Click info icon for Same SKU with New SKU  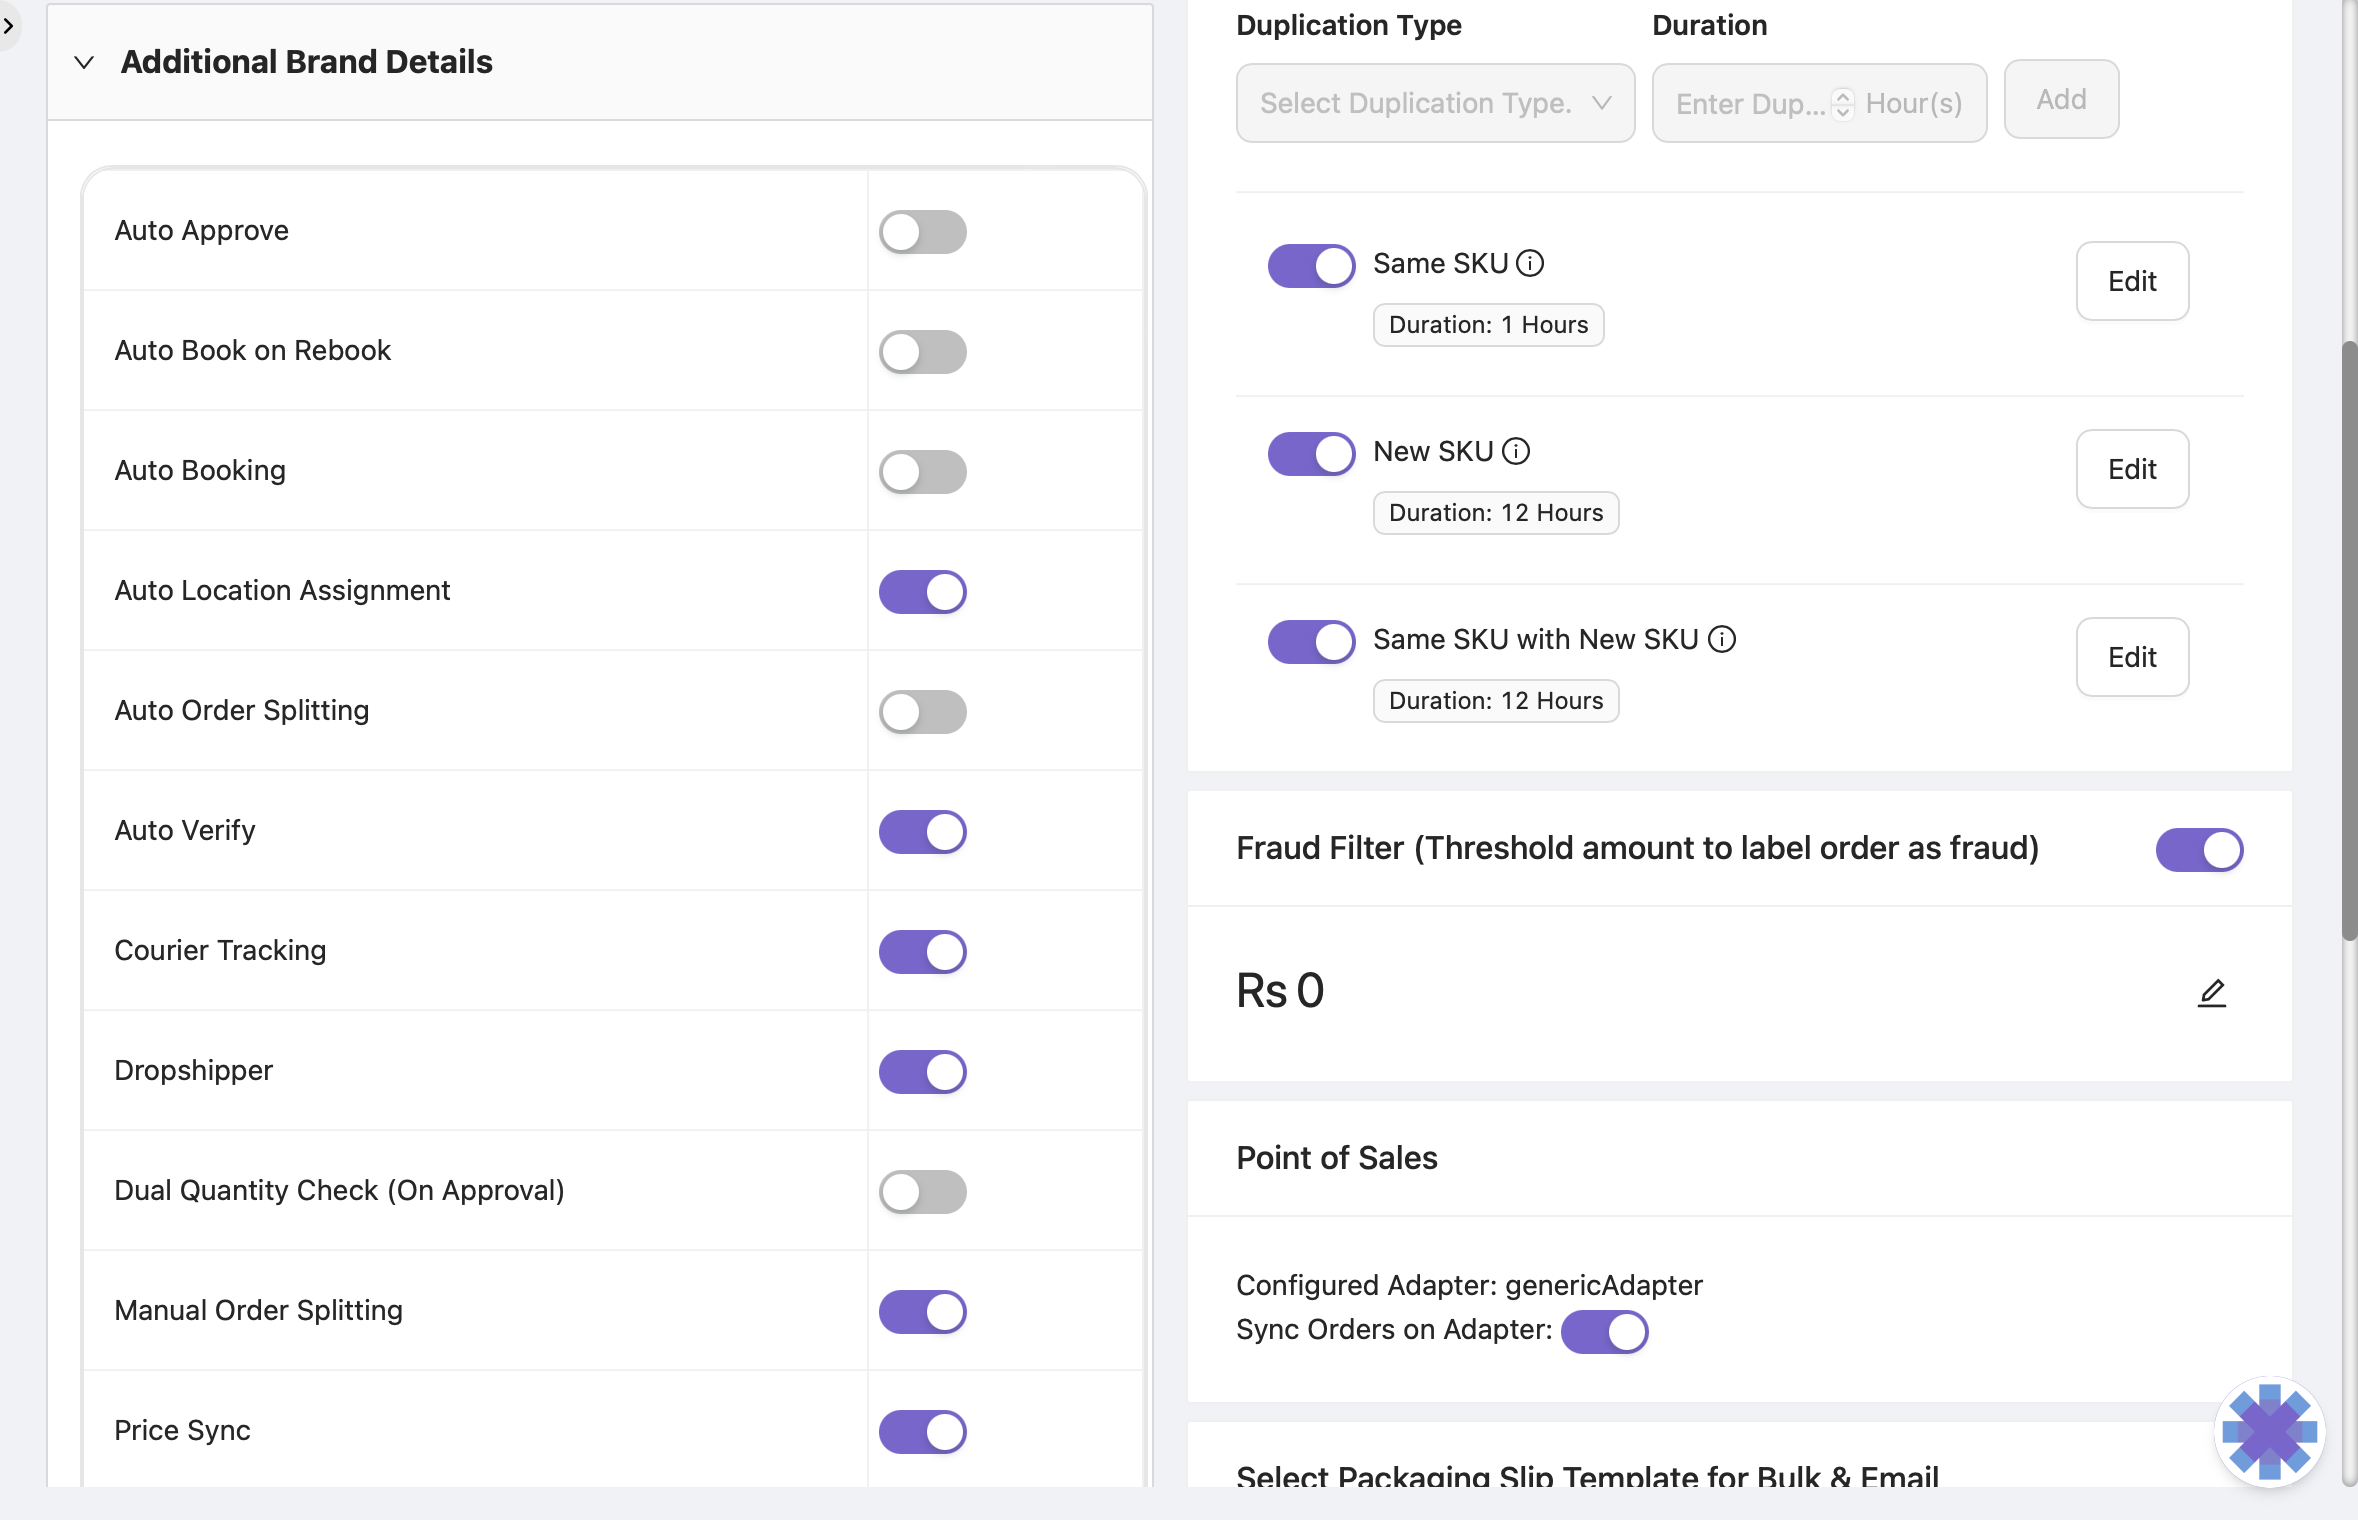click(x=1721, y=639)
